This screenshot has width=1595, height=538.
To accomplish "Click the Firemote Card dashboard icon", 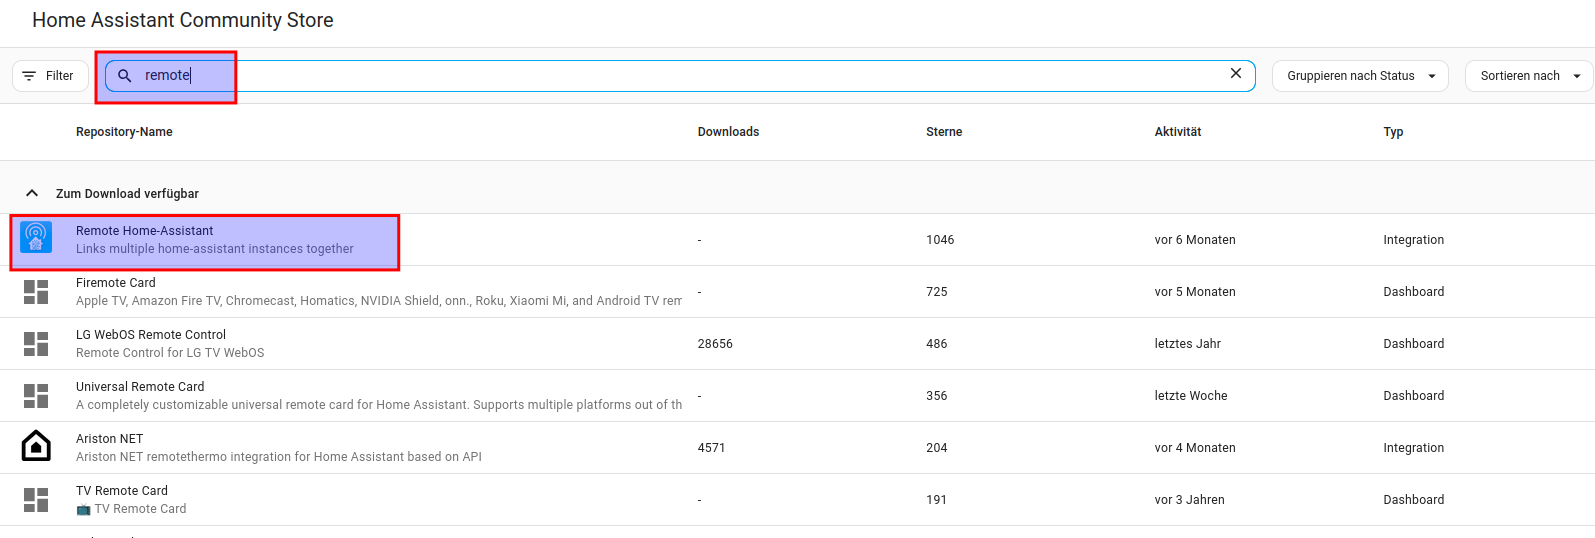I will 36,291.
